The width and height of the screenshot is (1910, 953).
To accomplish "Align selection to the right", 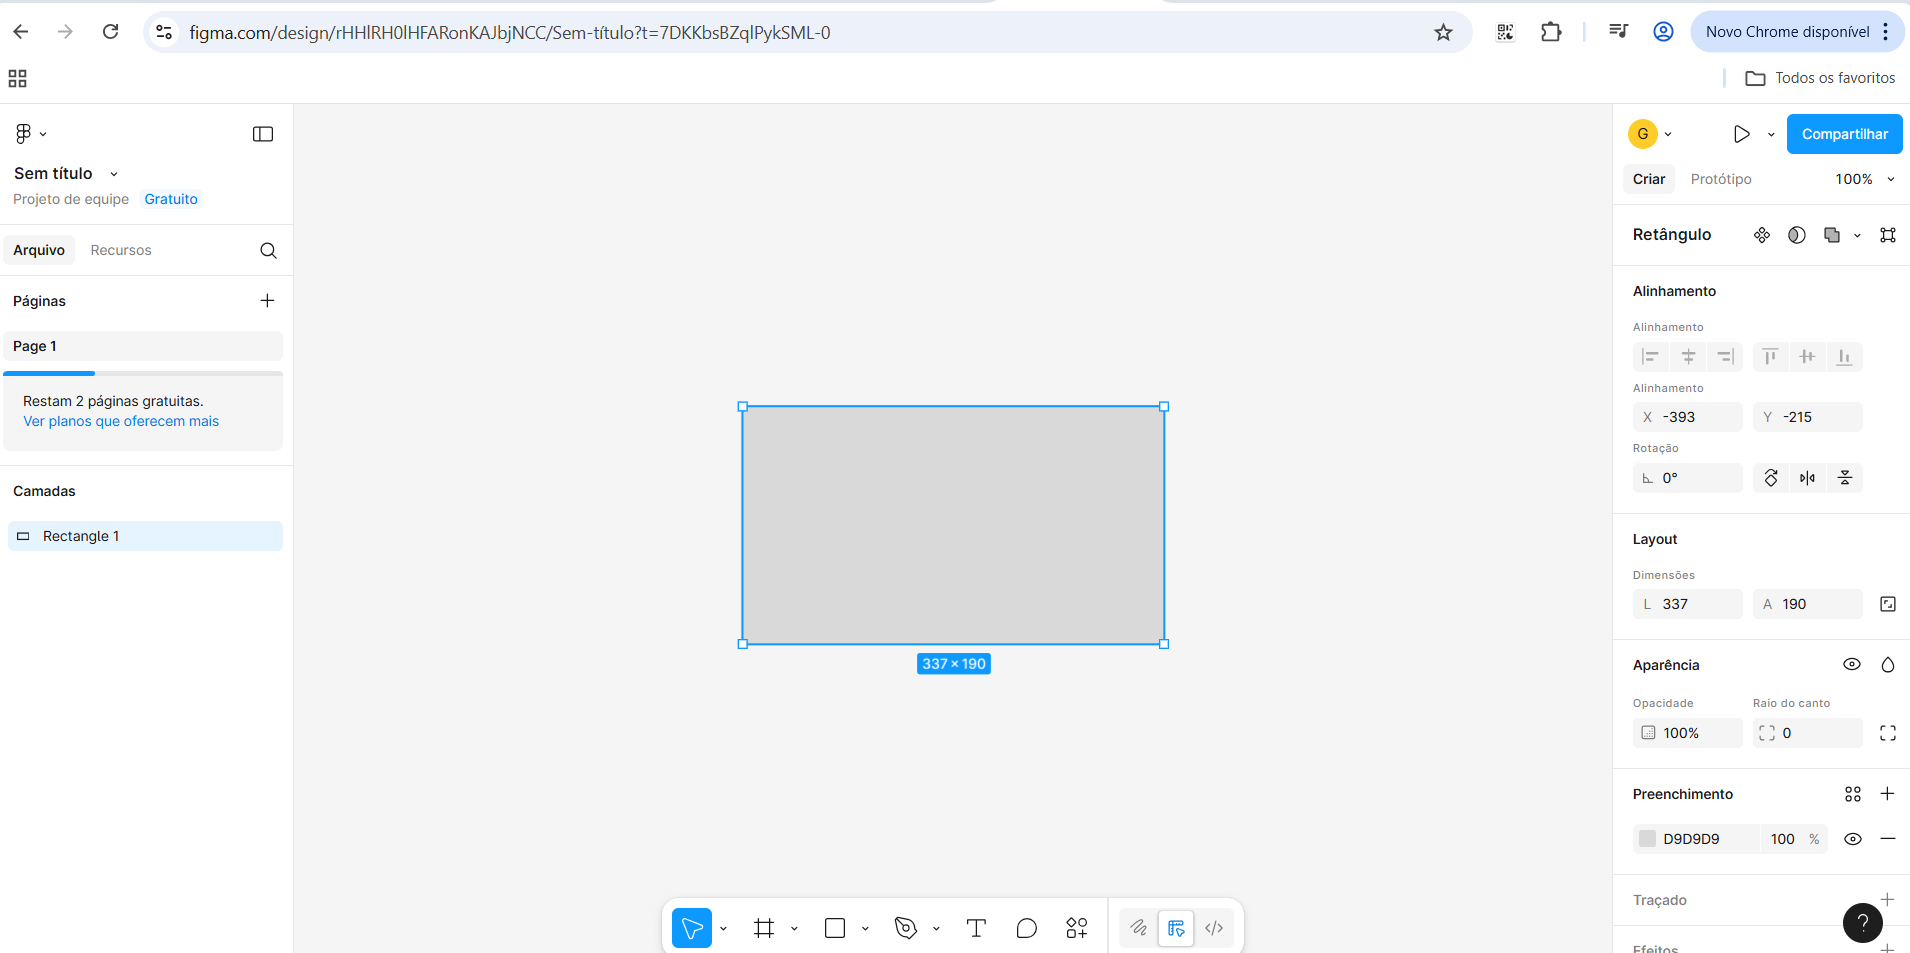I will 1725,357.
